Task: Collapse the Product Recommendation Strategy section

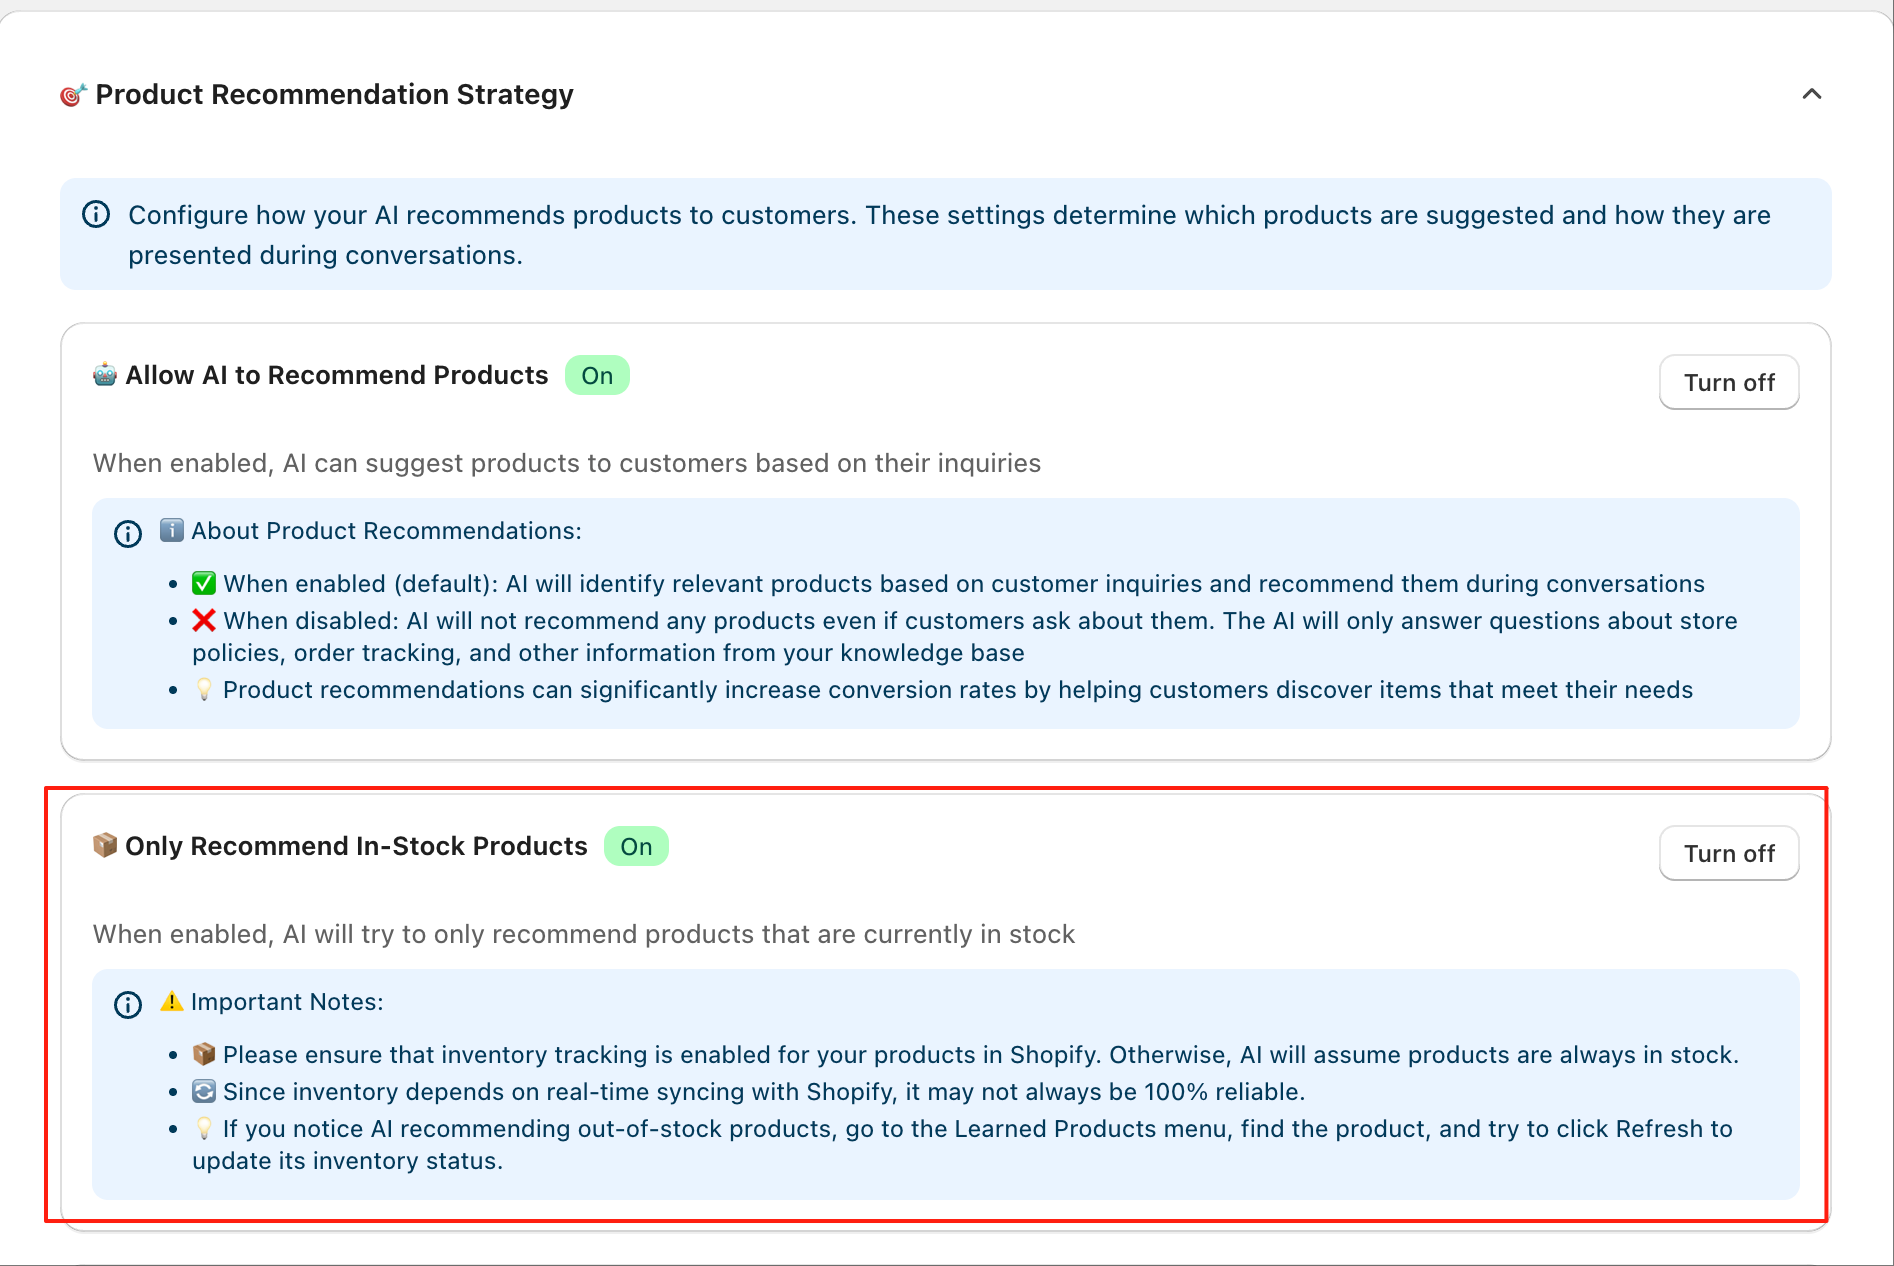Action: point(1811,94)
